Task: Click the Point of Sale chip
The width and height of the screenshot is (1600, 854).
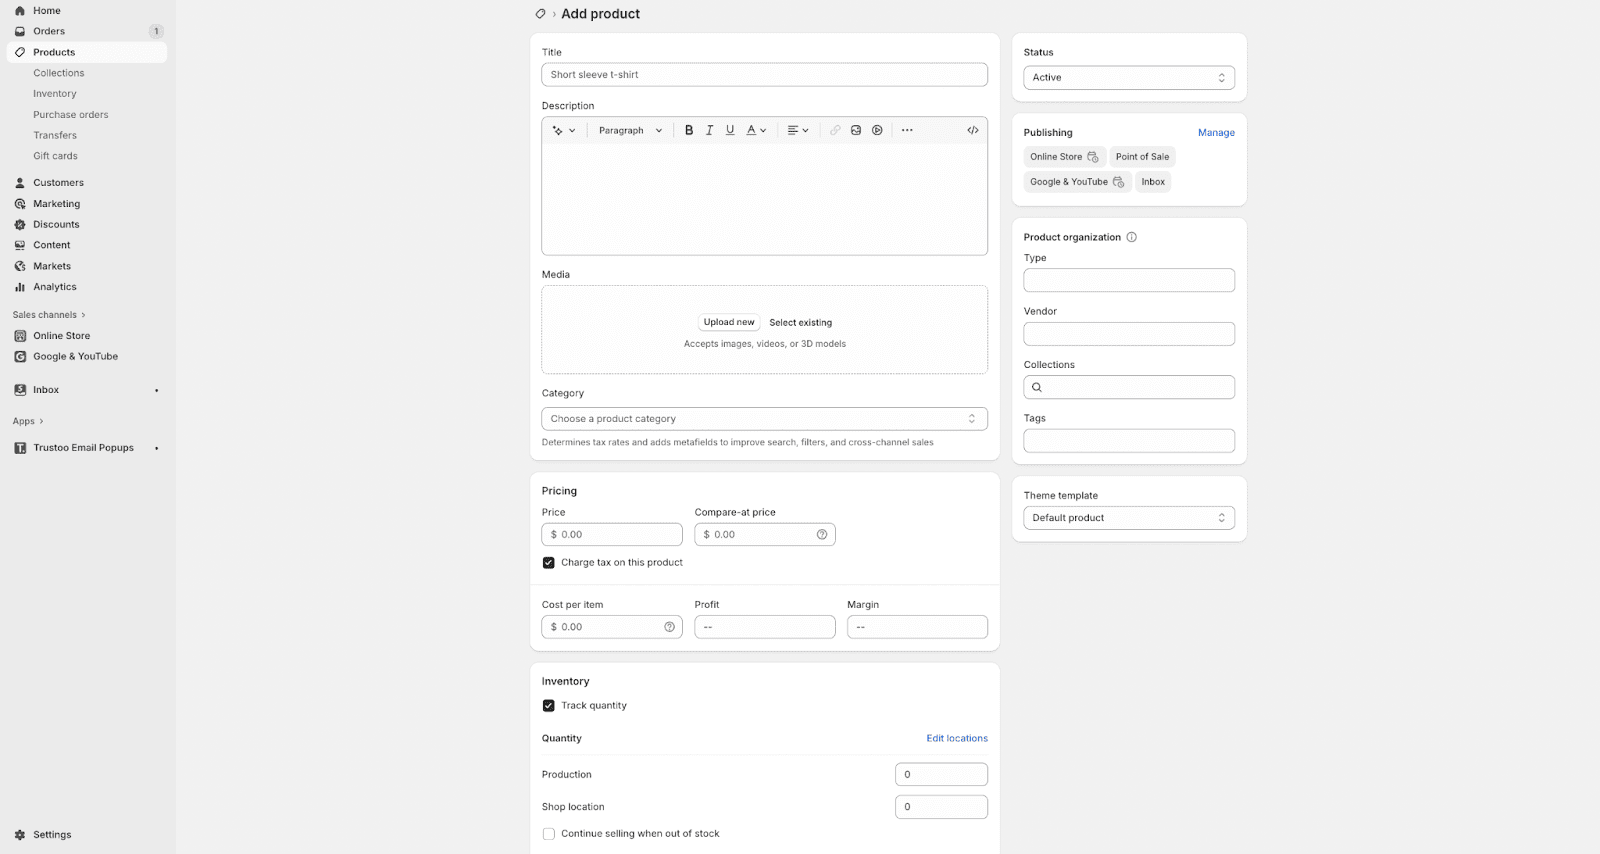Action: coord(1142,157)
